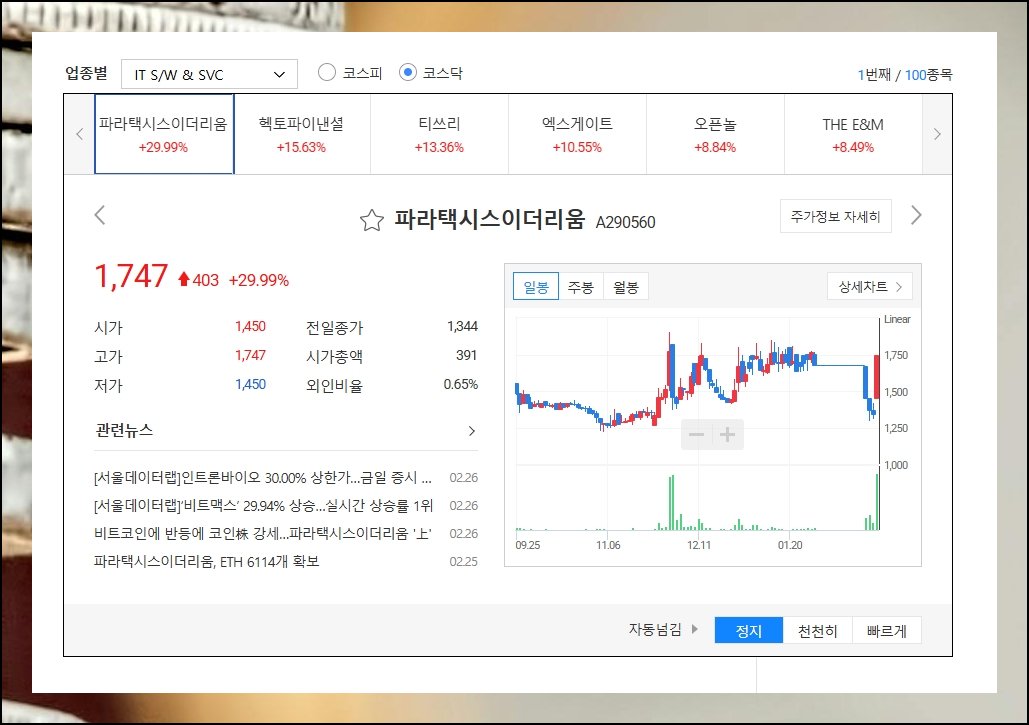Select 오픈놀 card in carousel
Viewport: 1029px width, 725px height.
point(715,134)
